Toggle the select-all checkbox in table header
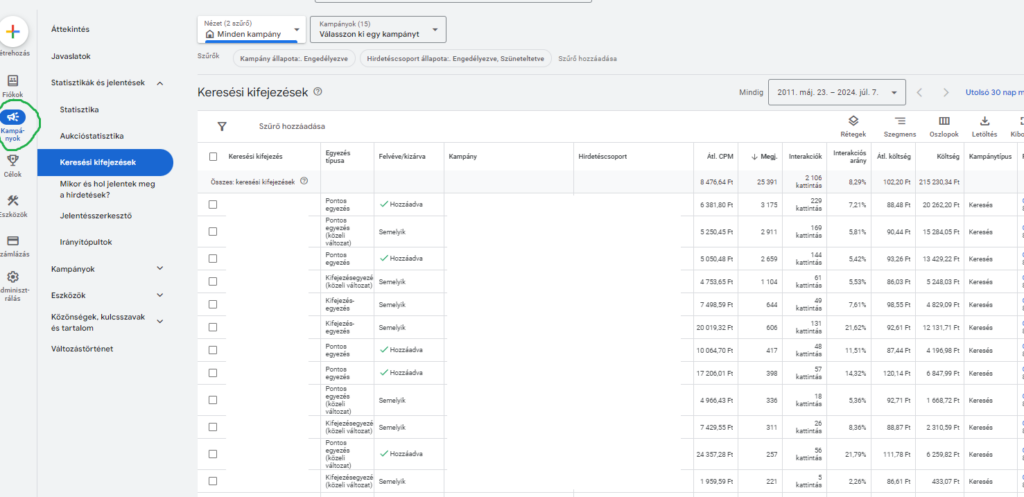The image size is (1024, 497). click(x=213, y=157)
